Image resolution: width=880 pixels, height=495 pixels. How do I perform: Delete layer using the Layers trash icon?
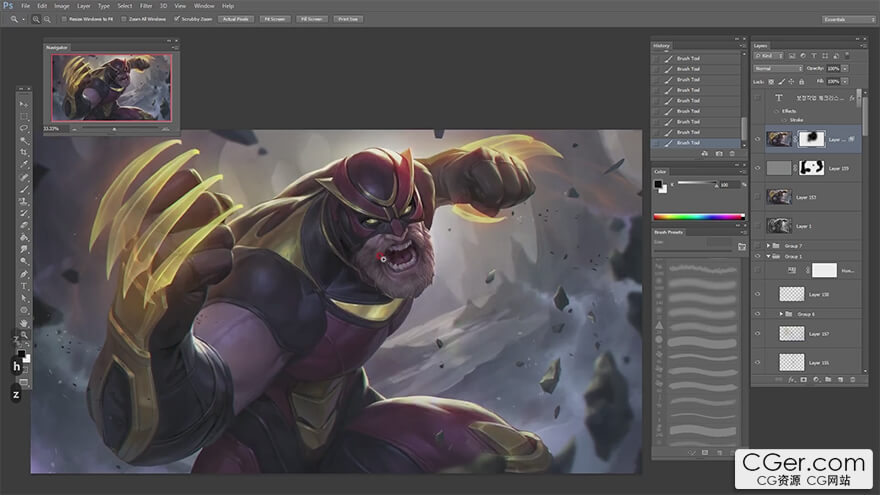click(x=854, y=380)
